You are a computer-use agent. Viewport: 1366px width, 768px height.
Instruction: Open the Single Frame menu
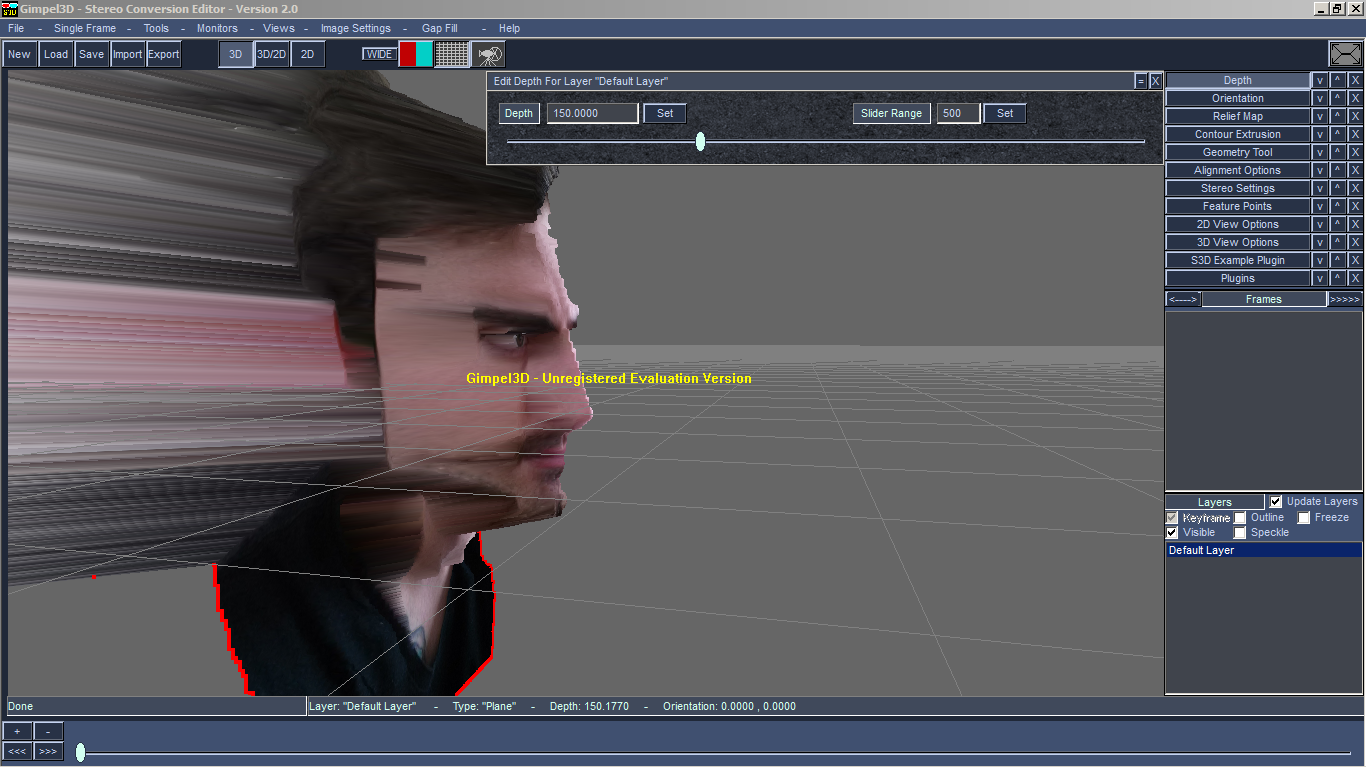tap(85, 29)
